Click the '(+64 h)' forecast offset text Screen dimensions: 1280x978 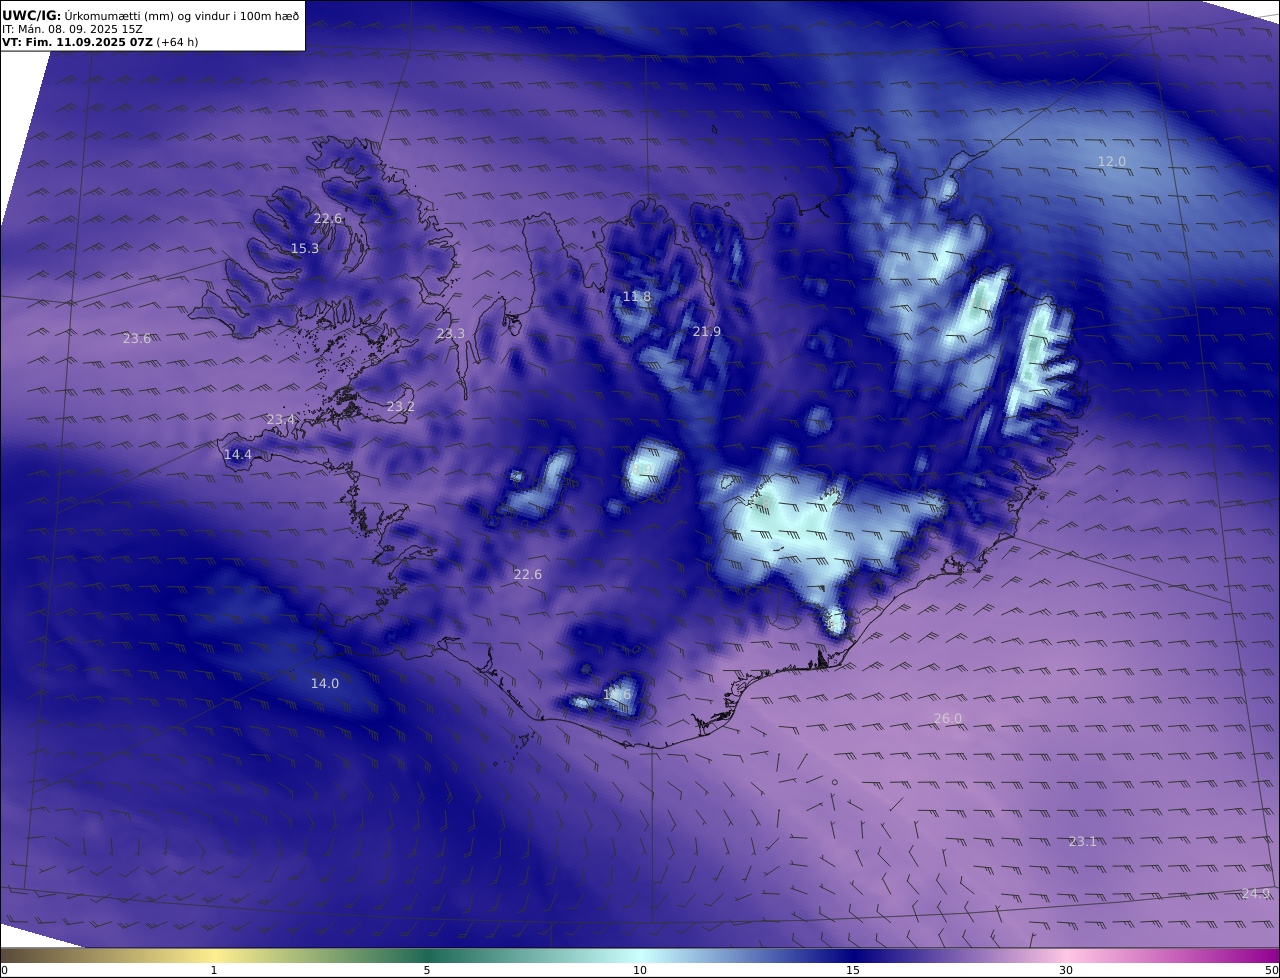pyautogui.click(x=177, y=43)
